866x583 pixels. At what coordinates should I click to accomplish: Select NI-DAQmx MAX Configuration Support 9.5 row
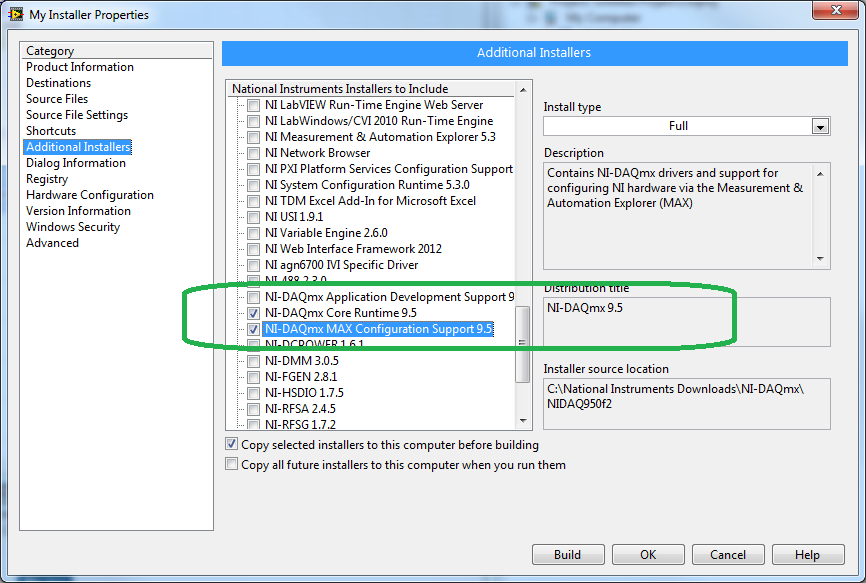[x=378, y=329]
